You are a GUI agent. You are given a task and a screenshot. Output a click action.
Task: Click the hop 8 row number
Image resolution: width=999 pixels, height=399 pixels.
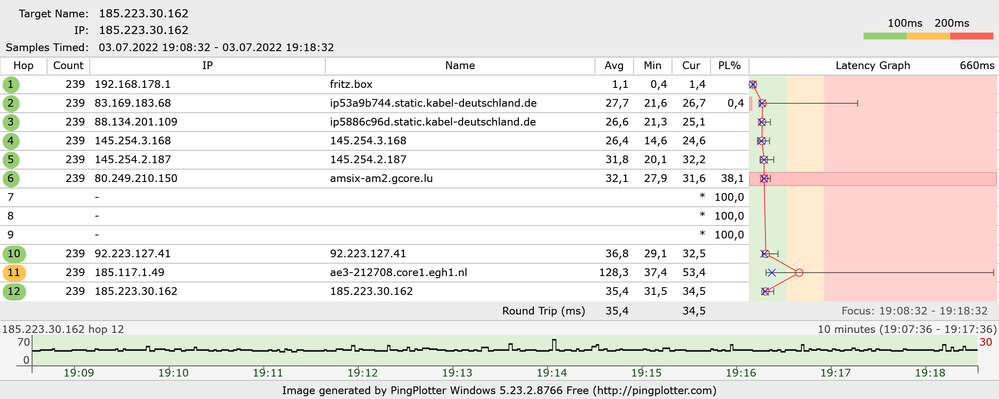tap(11, 216)
